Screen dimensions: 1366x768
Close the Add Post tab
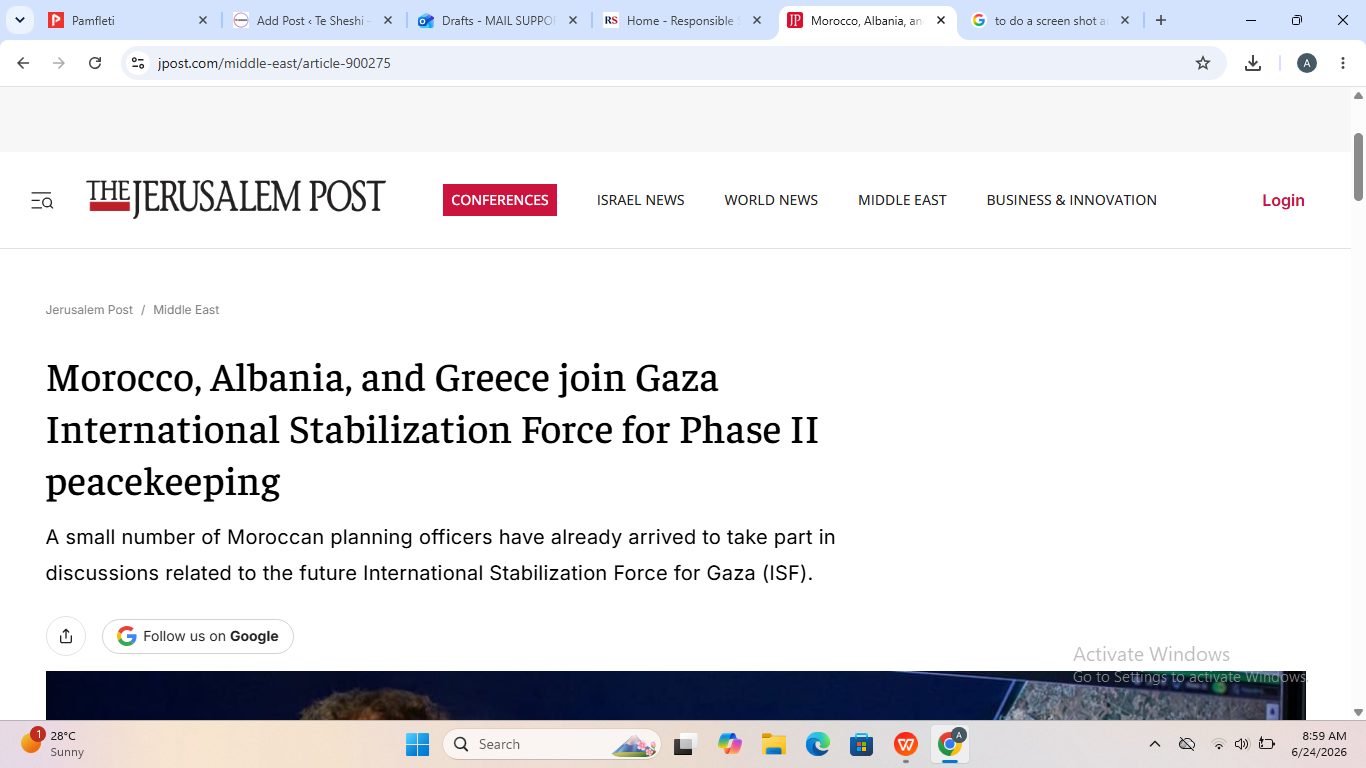coord(387,20)
